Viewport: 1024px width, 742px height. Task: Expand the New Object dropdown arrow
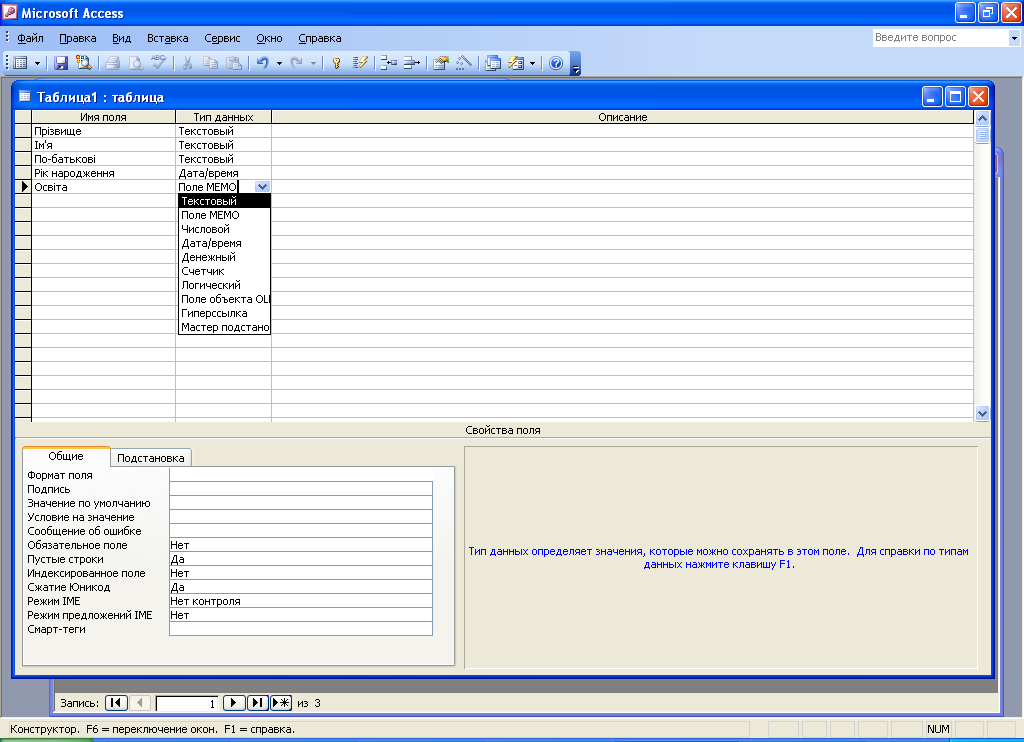click(532, 63)
